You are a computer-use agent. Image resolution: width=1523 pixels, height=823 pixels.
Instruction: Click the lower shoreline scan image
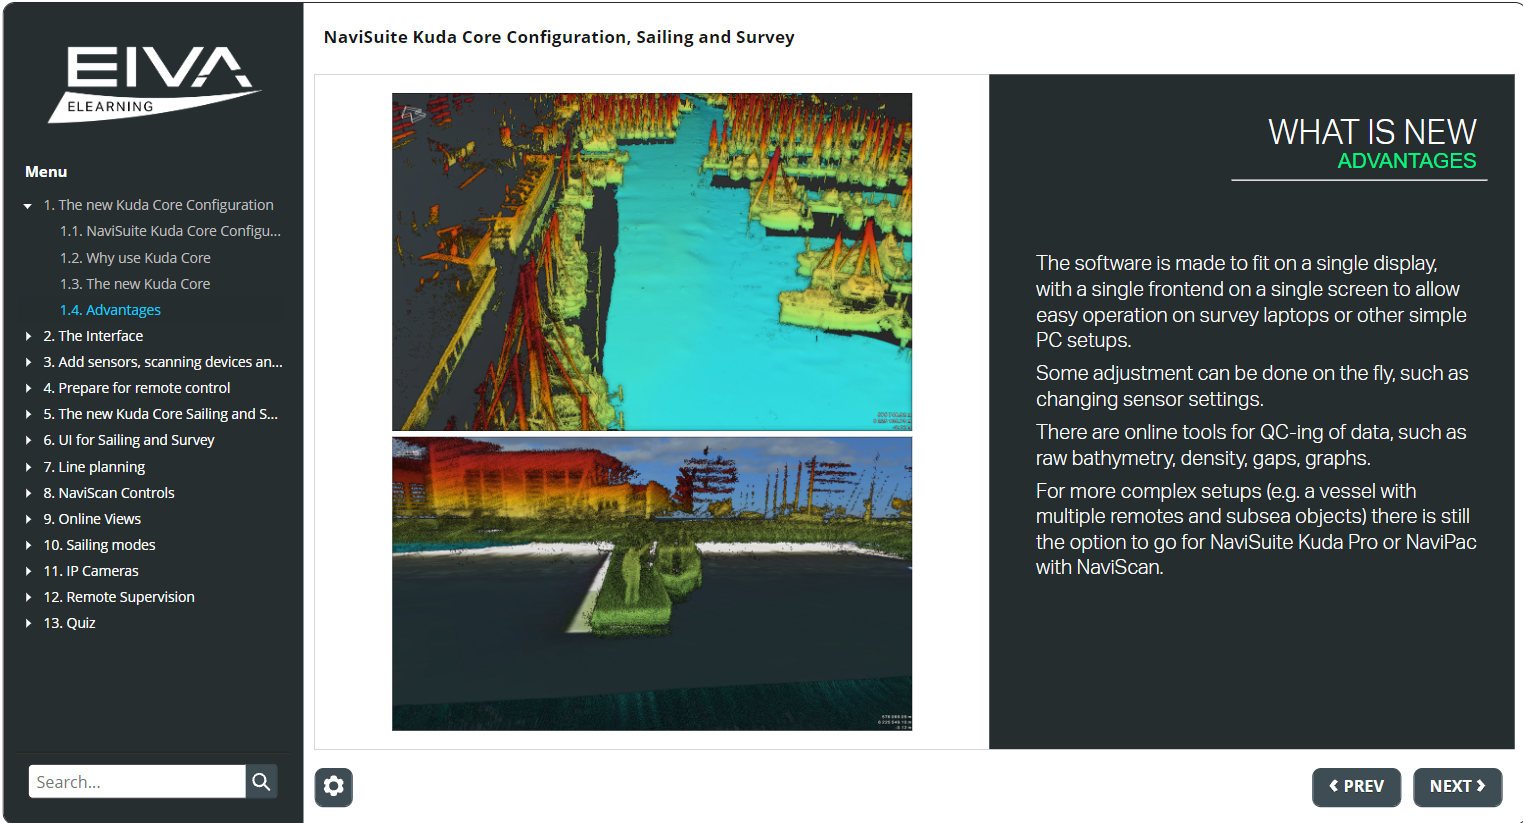point(651,583)
